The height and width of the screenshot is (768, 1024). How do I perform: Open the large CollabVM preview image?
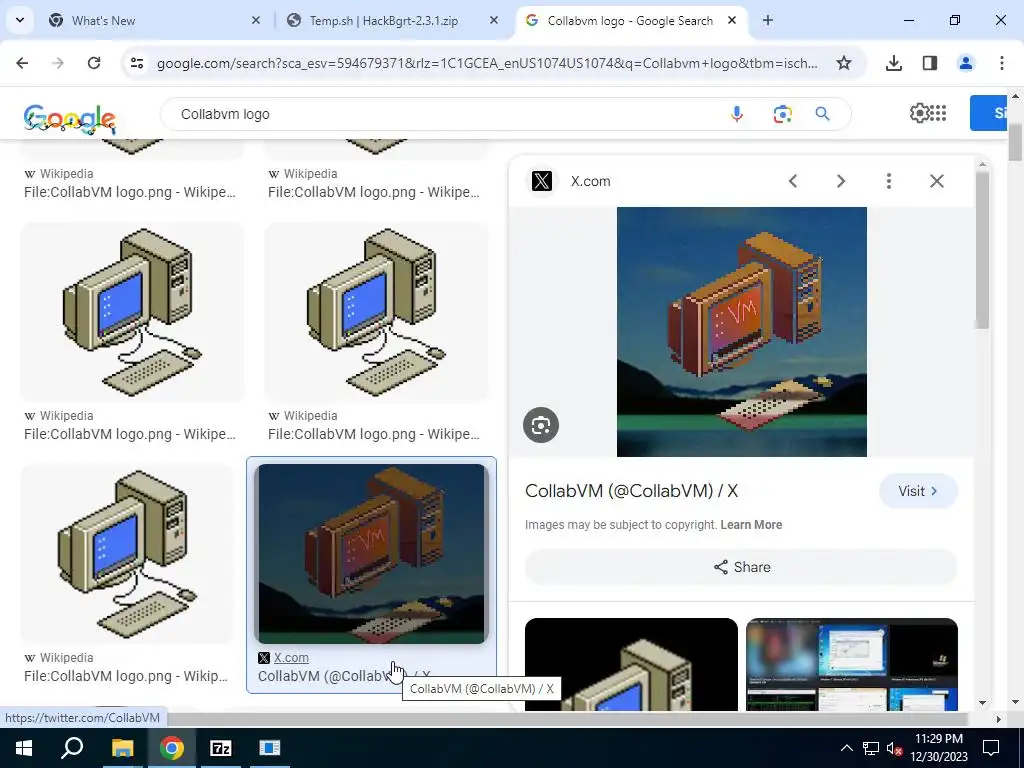(742, 332)
